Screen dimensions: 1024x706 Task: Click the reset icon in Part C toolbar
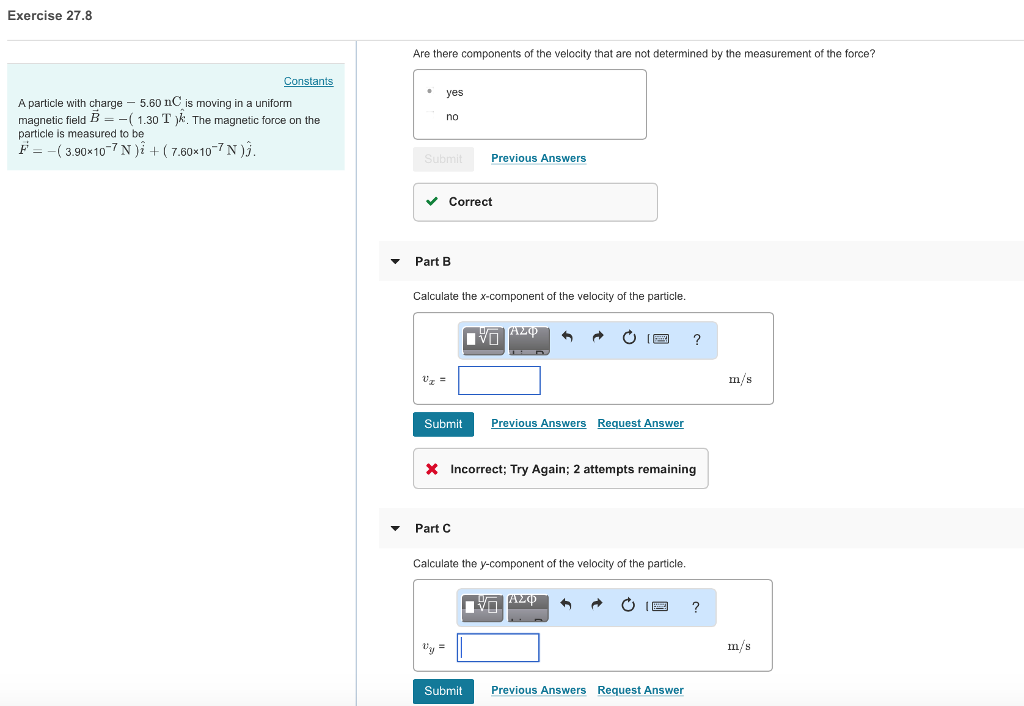629,606
